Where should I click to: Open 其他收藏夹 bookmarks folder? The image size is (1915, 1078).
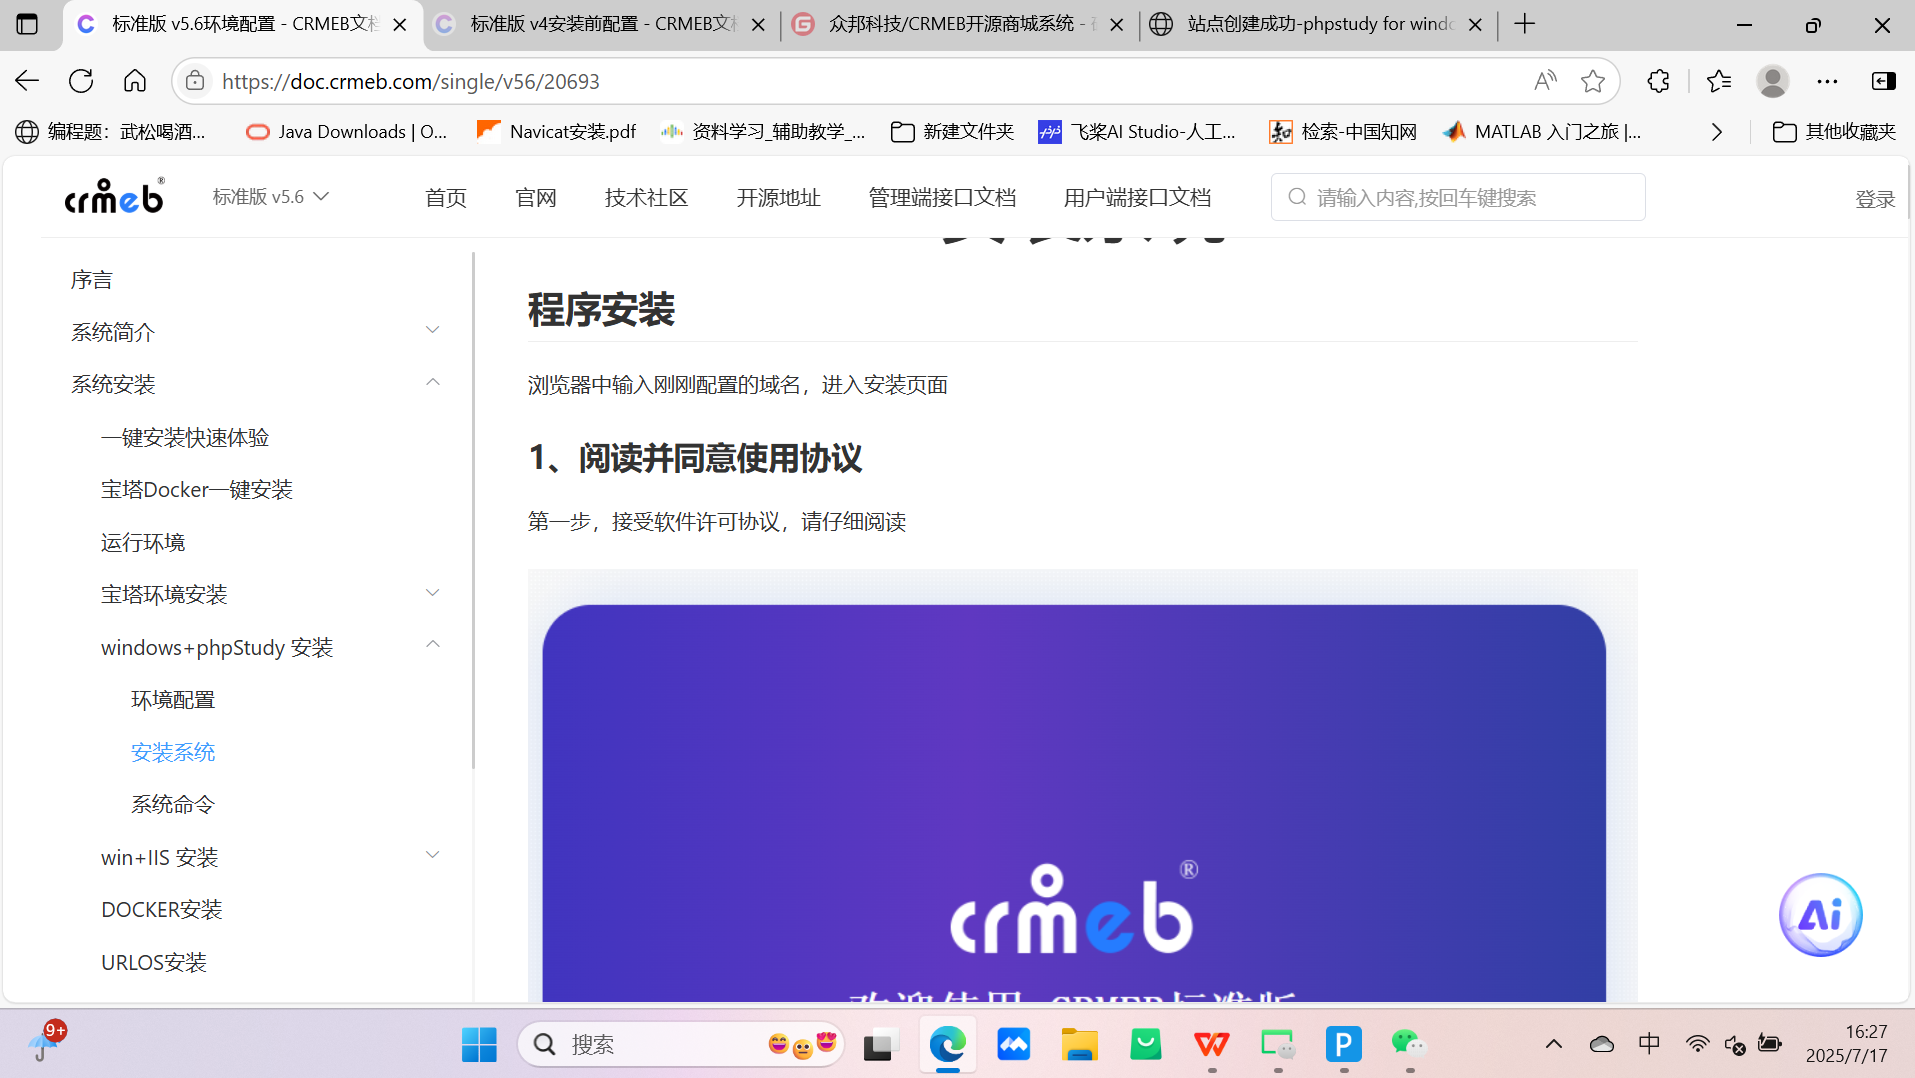pos(1834,131)
